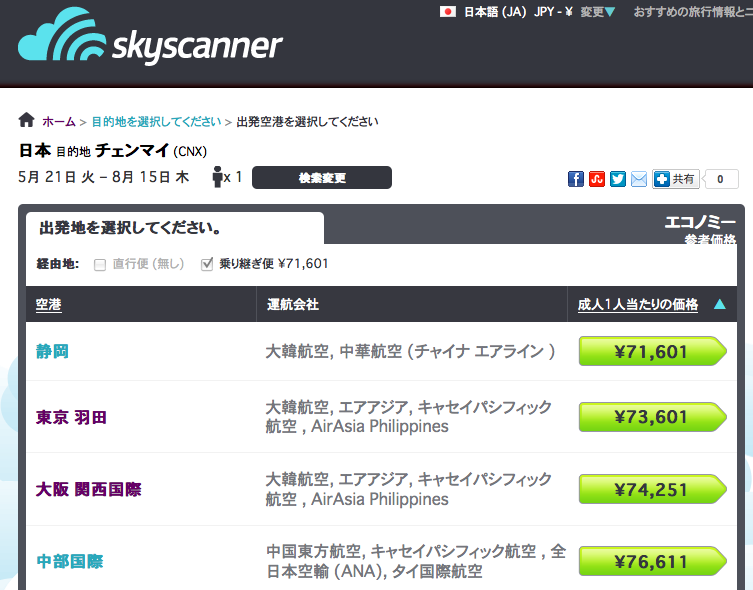Click the share count bubble showing 0
This screenshot has width=753, height=590.
pos(721,179)
